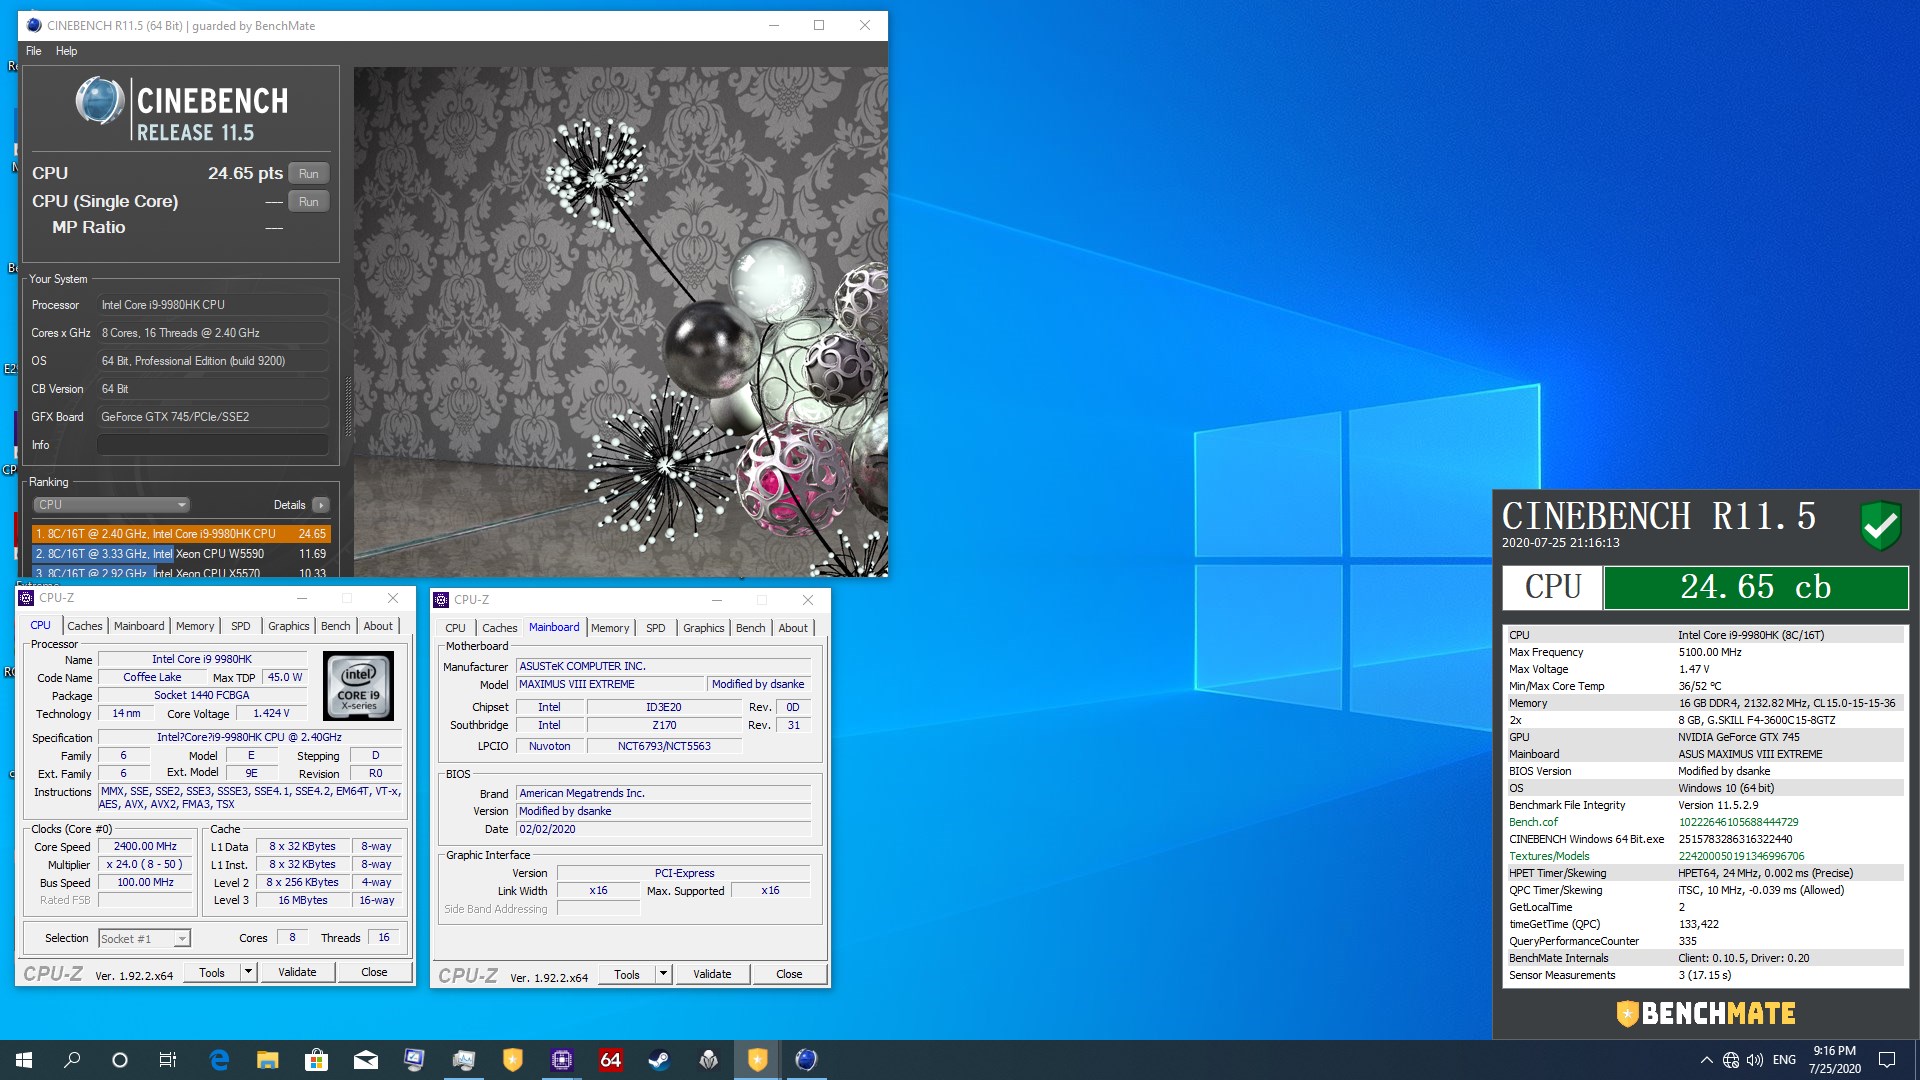This screenshot has height=1080, width=1920.
Task: Open Cortana circle on taskbar
Action: tap(120, 1060)
